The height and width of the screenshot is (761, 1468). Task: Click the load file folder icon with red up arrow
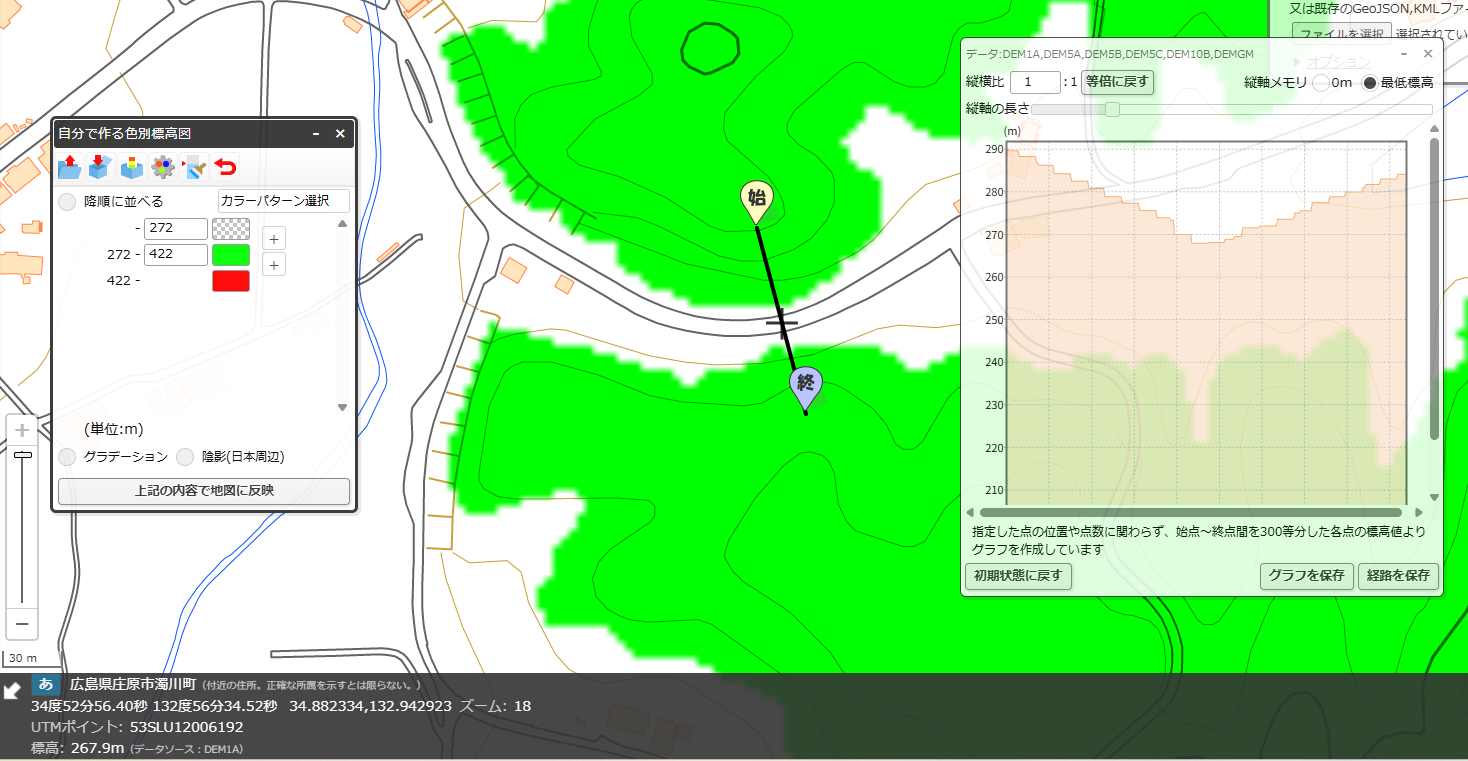(x=70, y=166)
